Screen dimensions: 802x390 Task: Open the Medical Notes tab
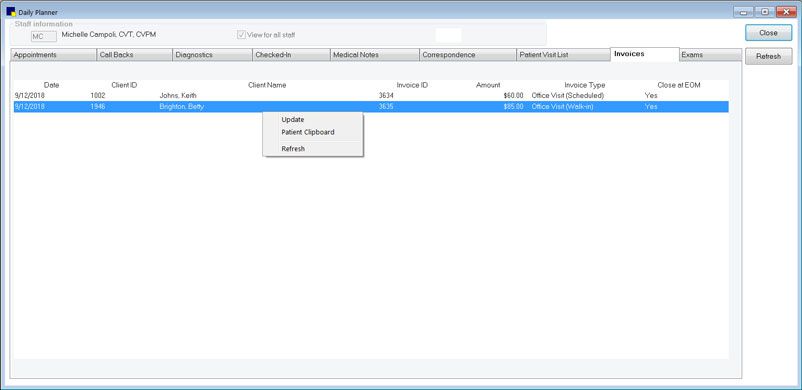pos(374,55)
